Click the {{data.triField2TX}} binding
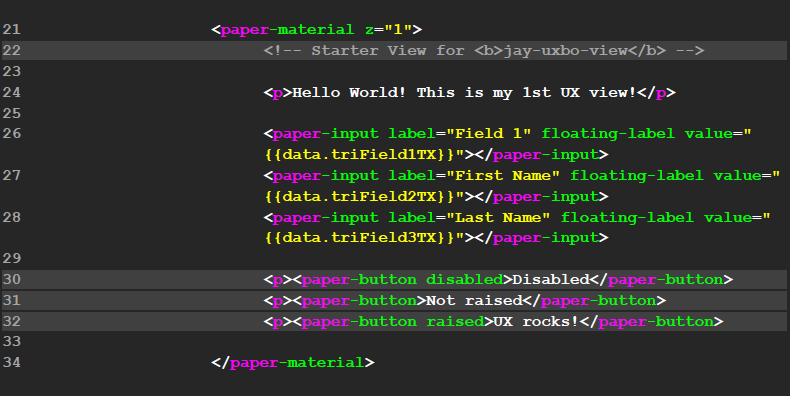Screen dimensions: 790x396 [x=360, y=196]
